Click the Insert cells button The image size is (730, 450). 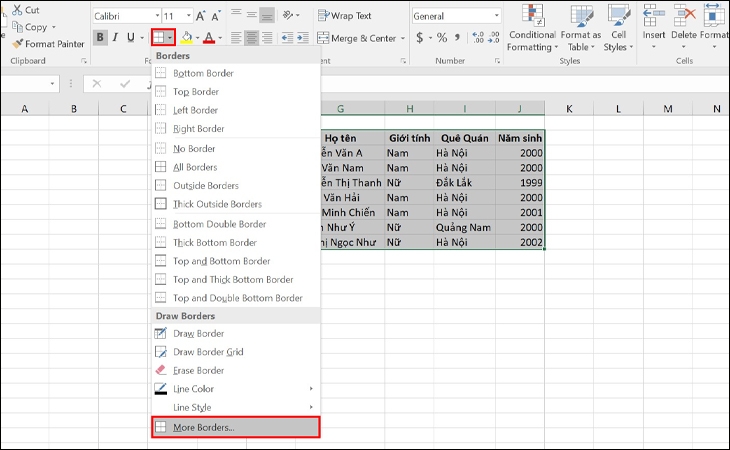point(654,27)
